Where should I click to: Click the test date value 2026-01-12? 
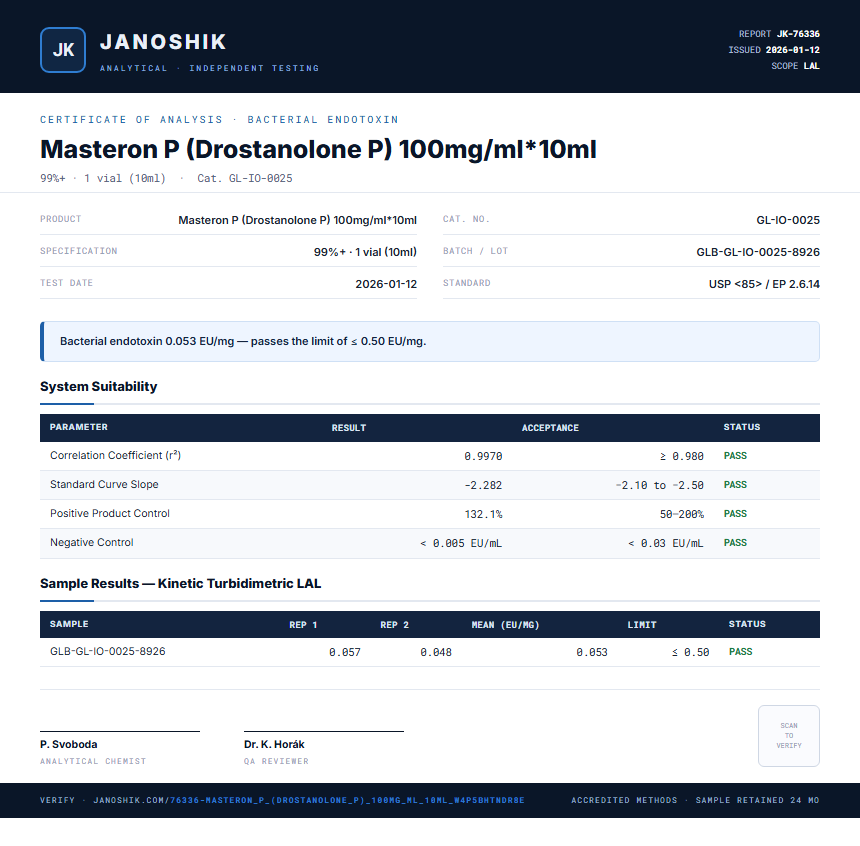click(x=386, y=284)
